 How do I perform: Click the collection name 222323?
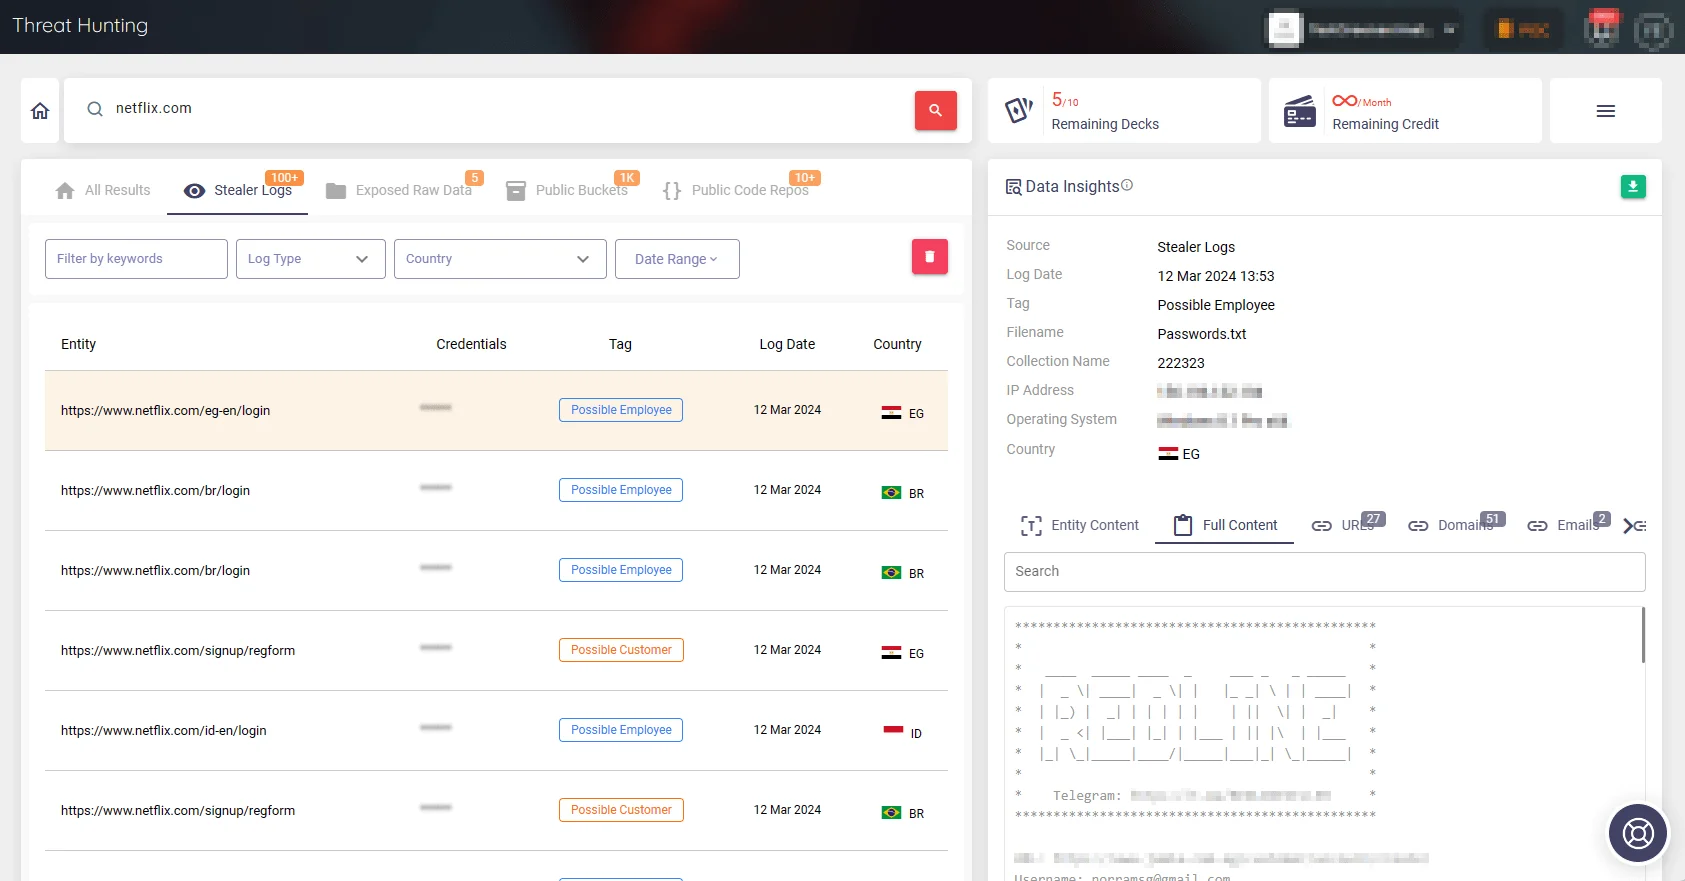[1181, 363]
